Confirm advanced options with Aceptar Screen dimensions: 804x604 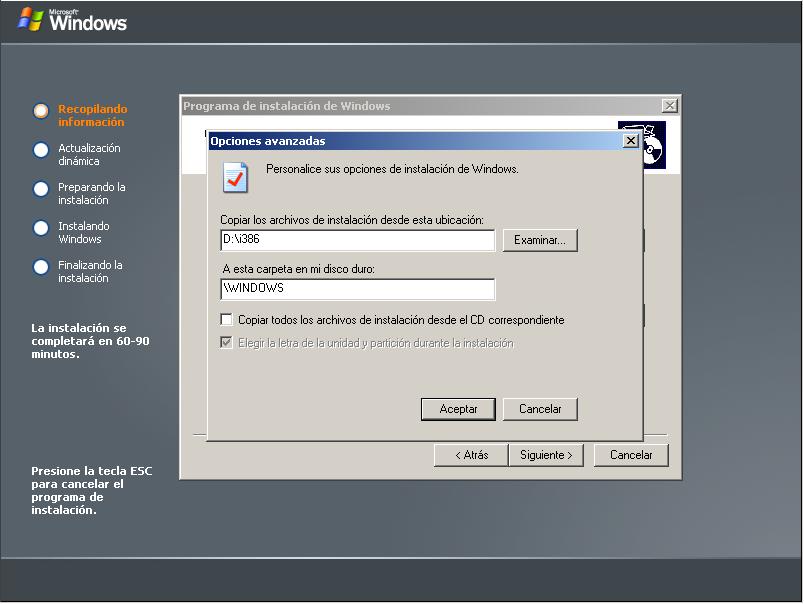point(458,409)
